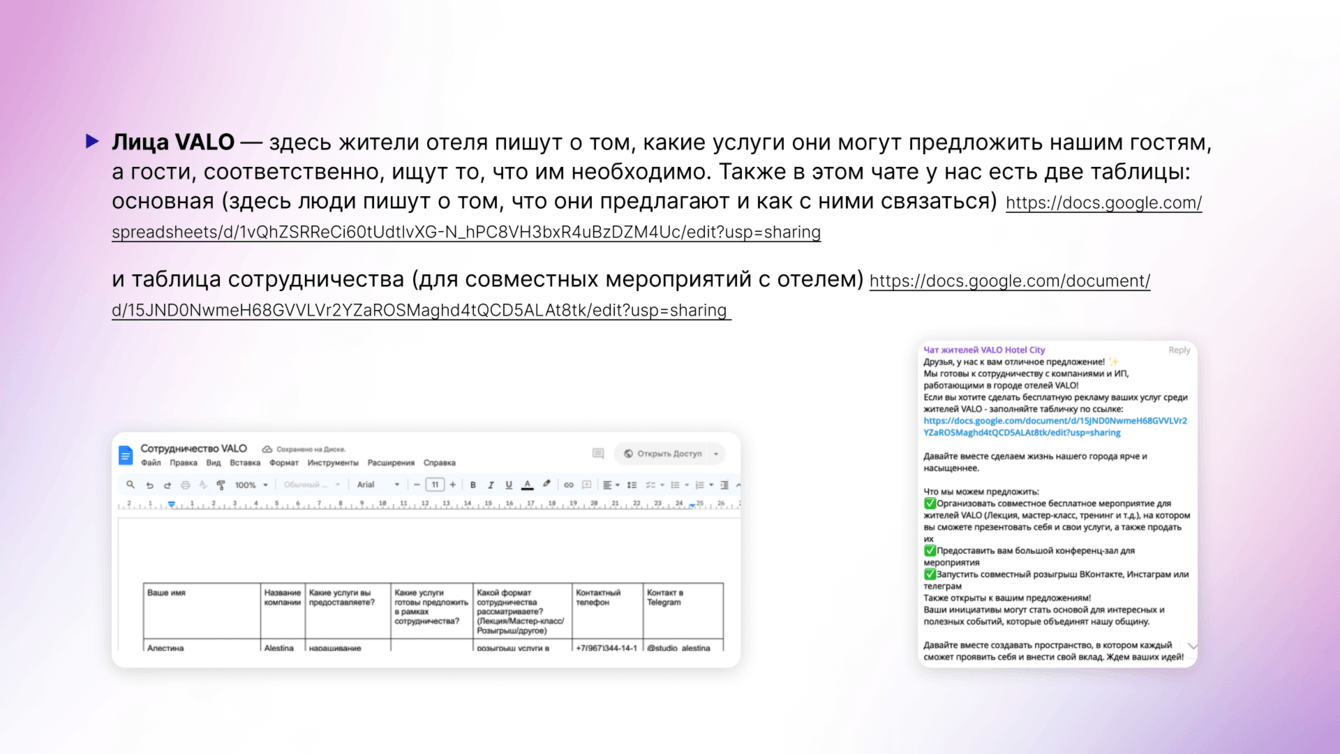Click the Ваше имя table header cell

pos(202,611)
